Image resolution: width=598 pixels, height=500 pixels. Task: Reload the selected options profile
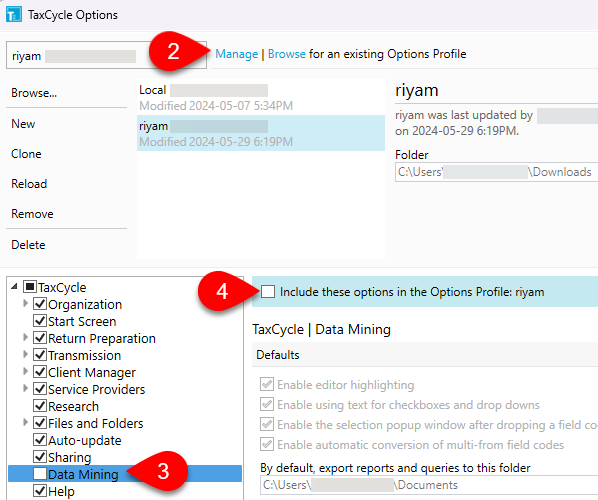tap(29, 184)
